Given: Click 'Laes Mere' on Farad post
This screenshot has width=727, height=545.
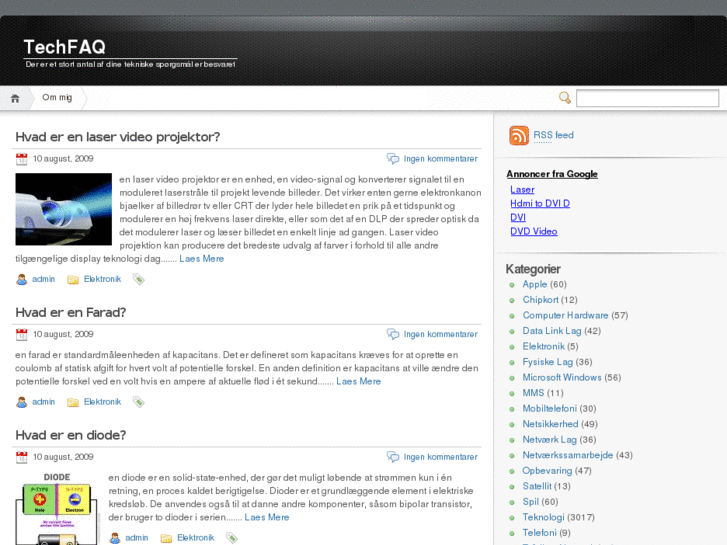Looking at the screenshot, I should (x=358, y=381).
